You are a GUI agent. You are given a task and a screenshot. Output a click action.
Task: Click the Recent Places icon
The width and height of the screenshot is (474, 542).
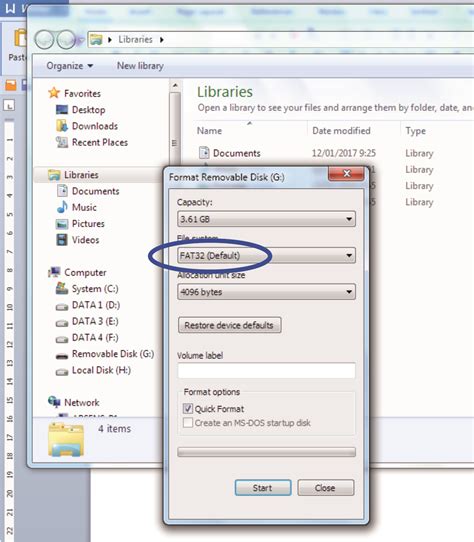point(62,142)
